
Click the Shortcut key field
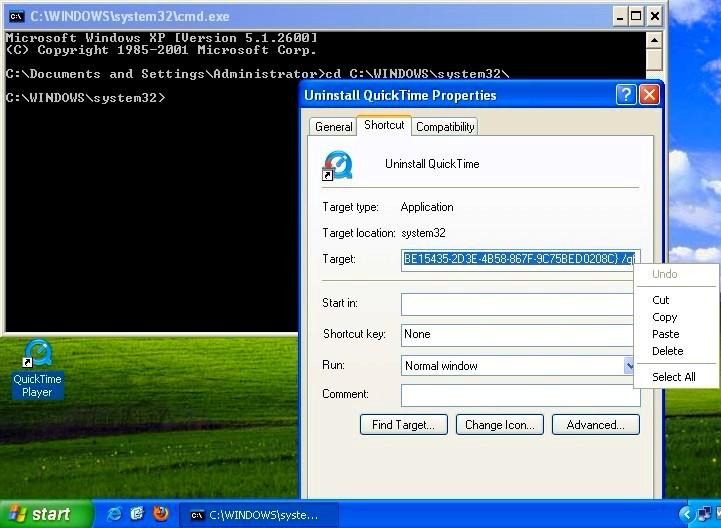click(517, 335)
